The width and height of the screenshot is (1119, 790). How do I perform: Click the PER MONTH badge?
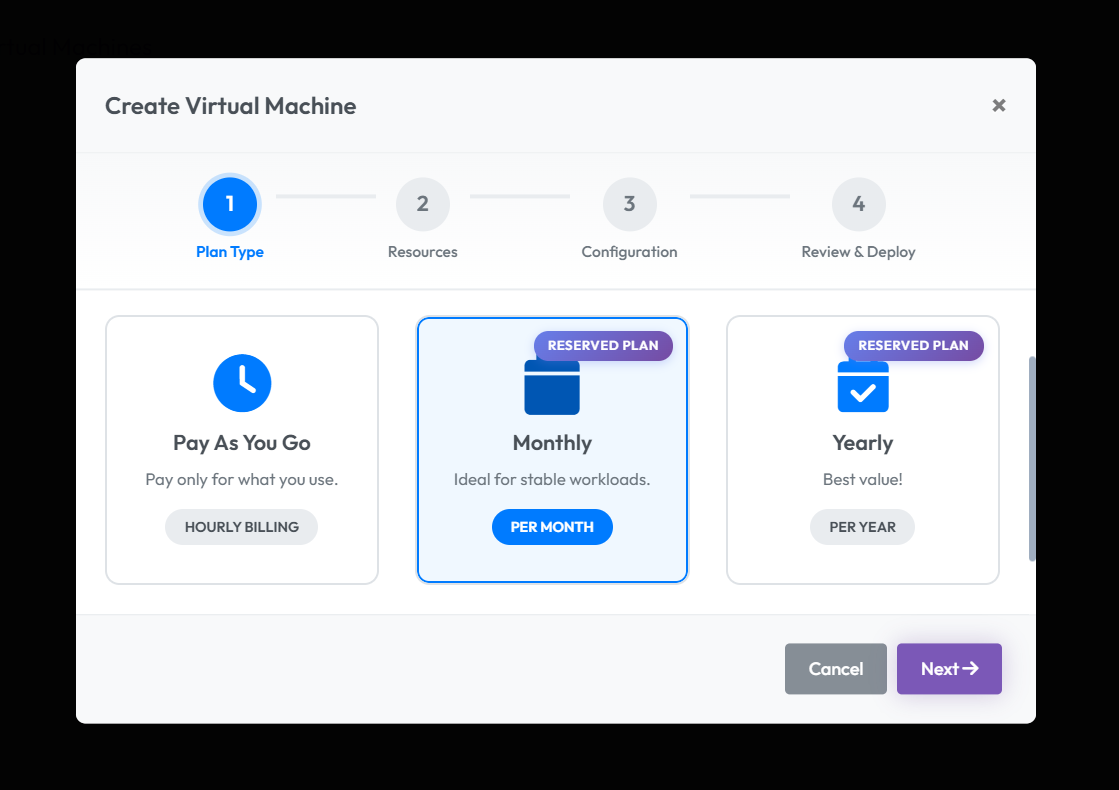552,527
